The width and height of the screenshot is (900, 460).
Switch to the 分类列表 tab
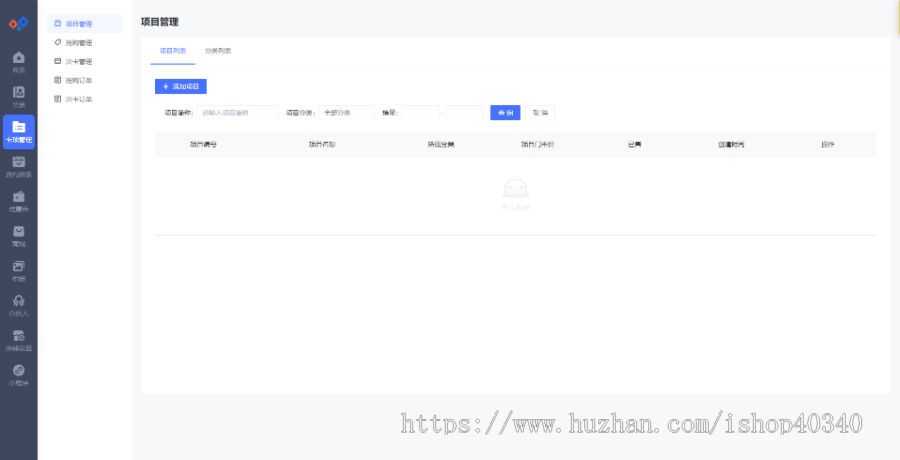(x=218, y=51)
